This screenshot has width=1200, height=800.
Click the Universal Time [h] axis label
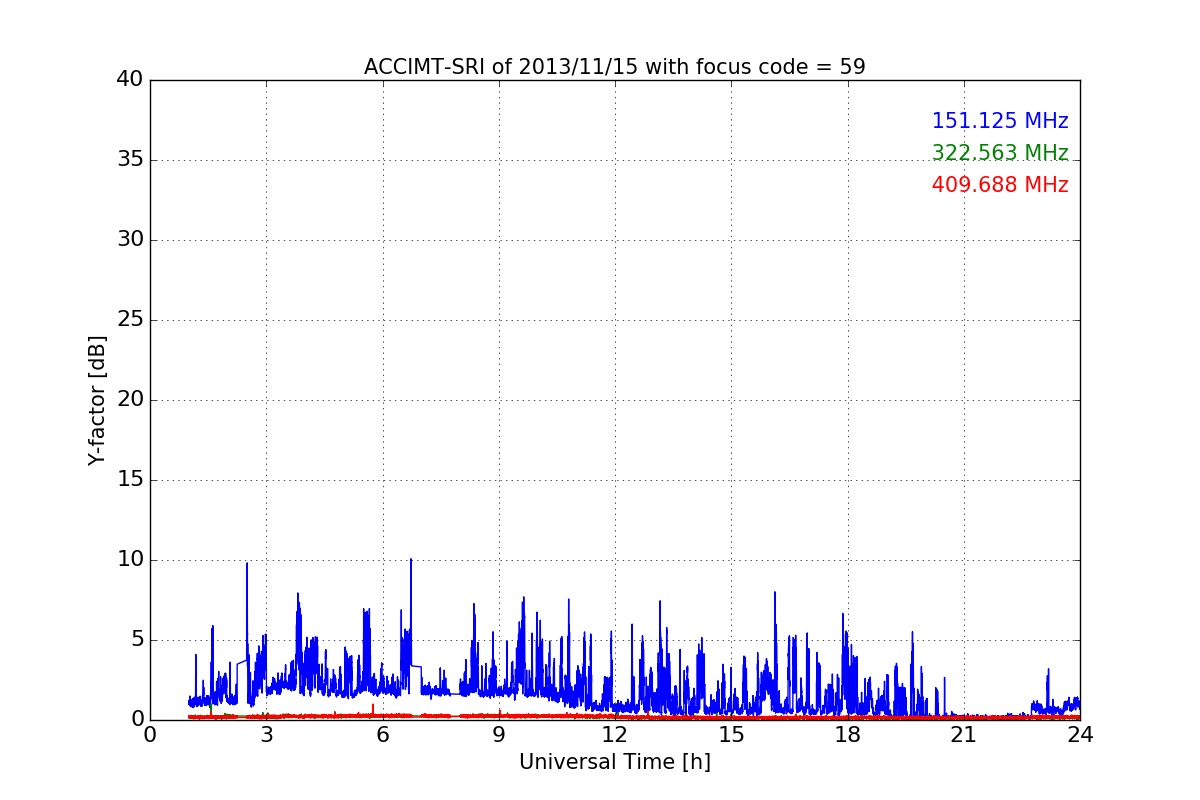point(615,762)
